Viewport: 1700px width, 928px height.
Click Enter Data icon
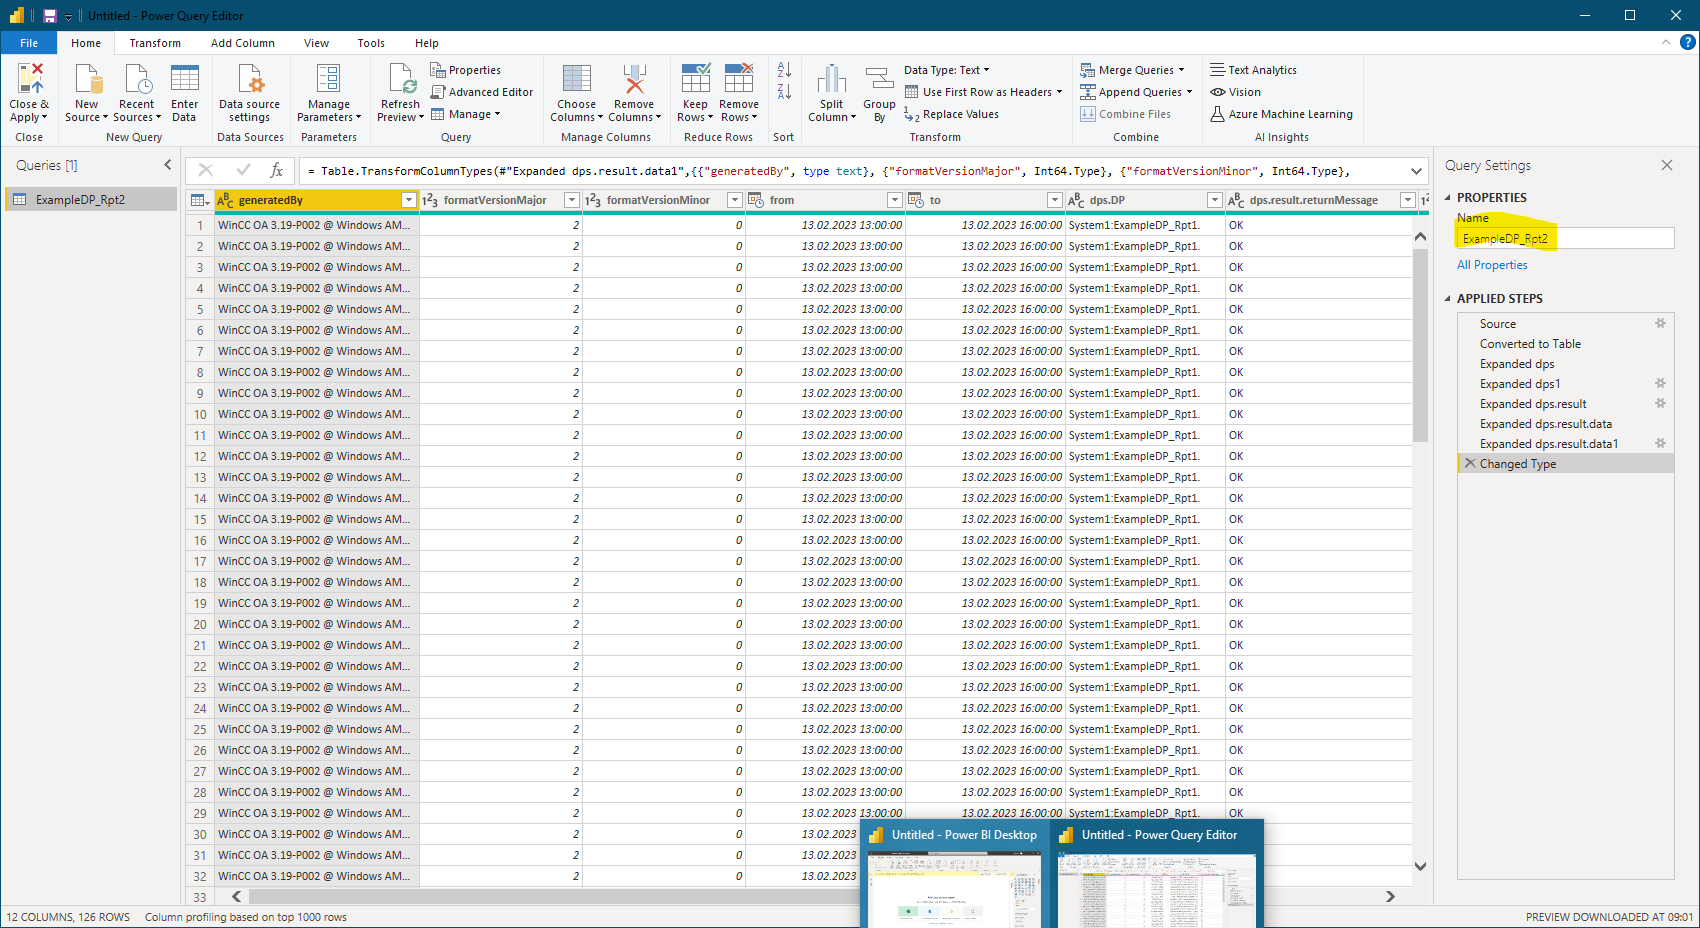(x=185, y=79)
